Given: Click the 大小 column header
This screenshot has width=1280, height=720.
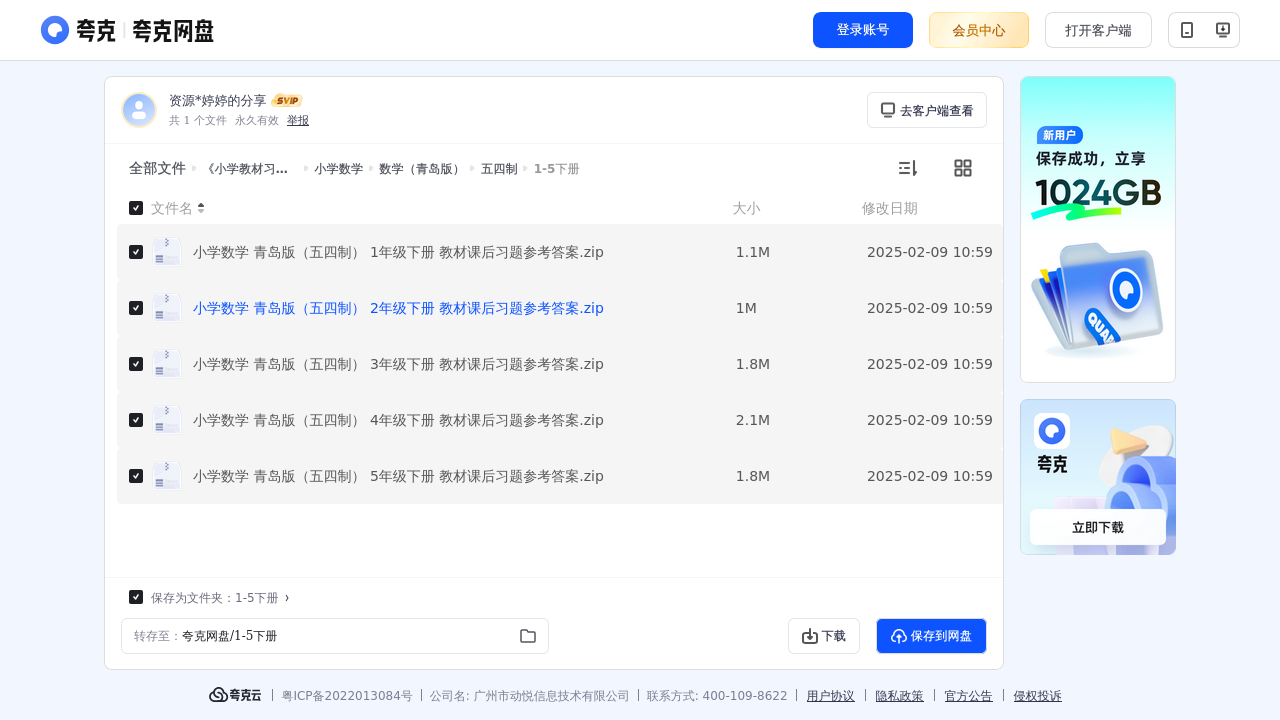Looking at the screenshot, I should pyautogui.click(x=746, y=208).
